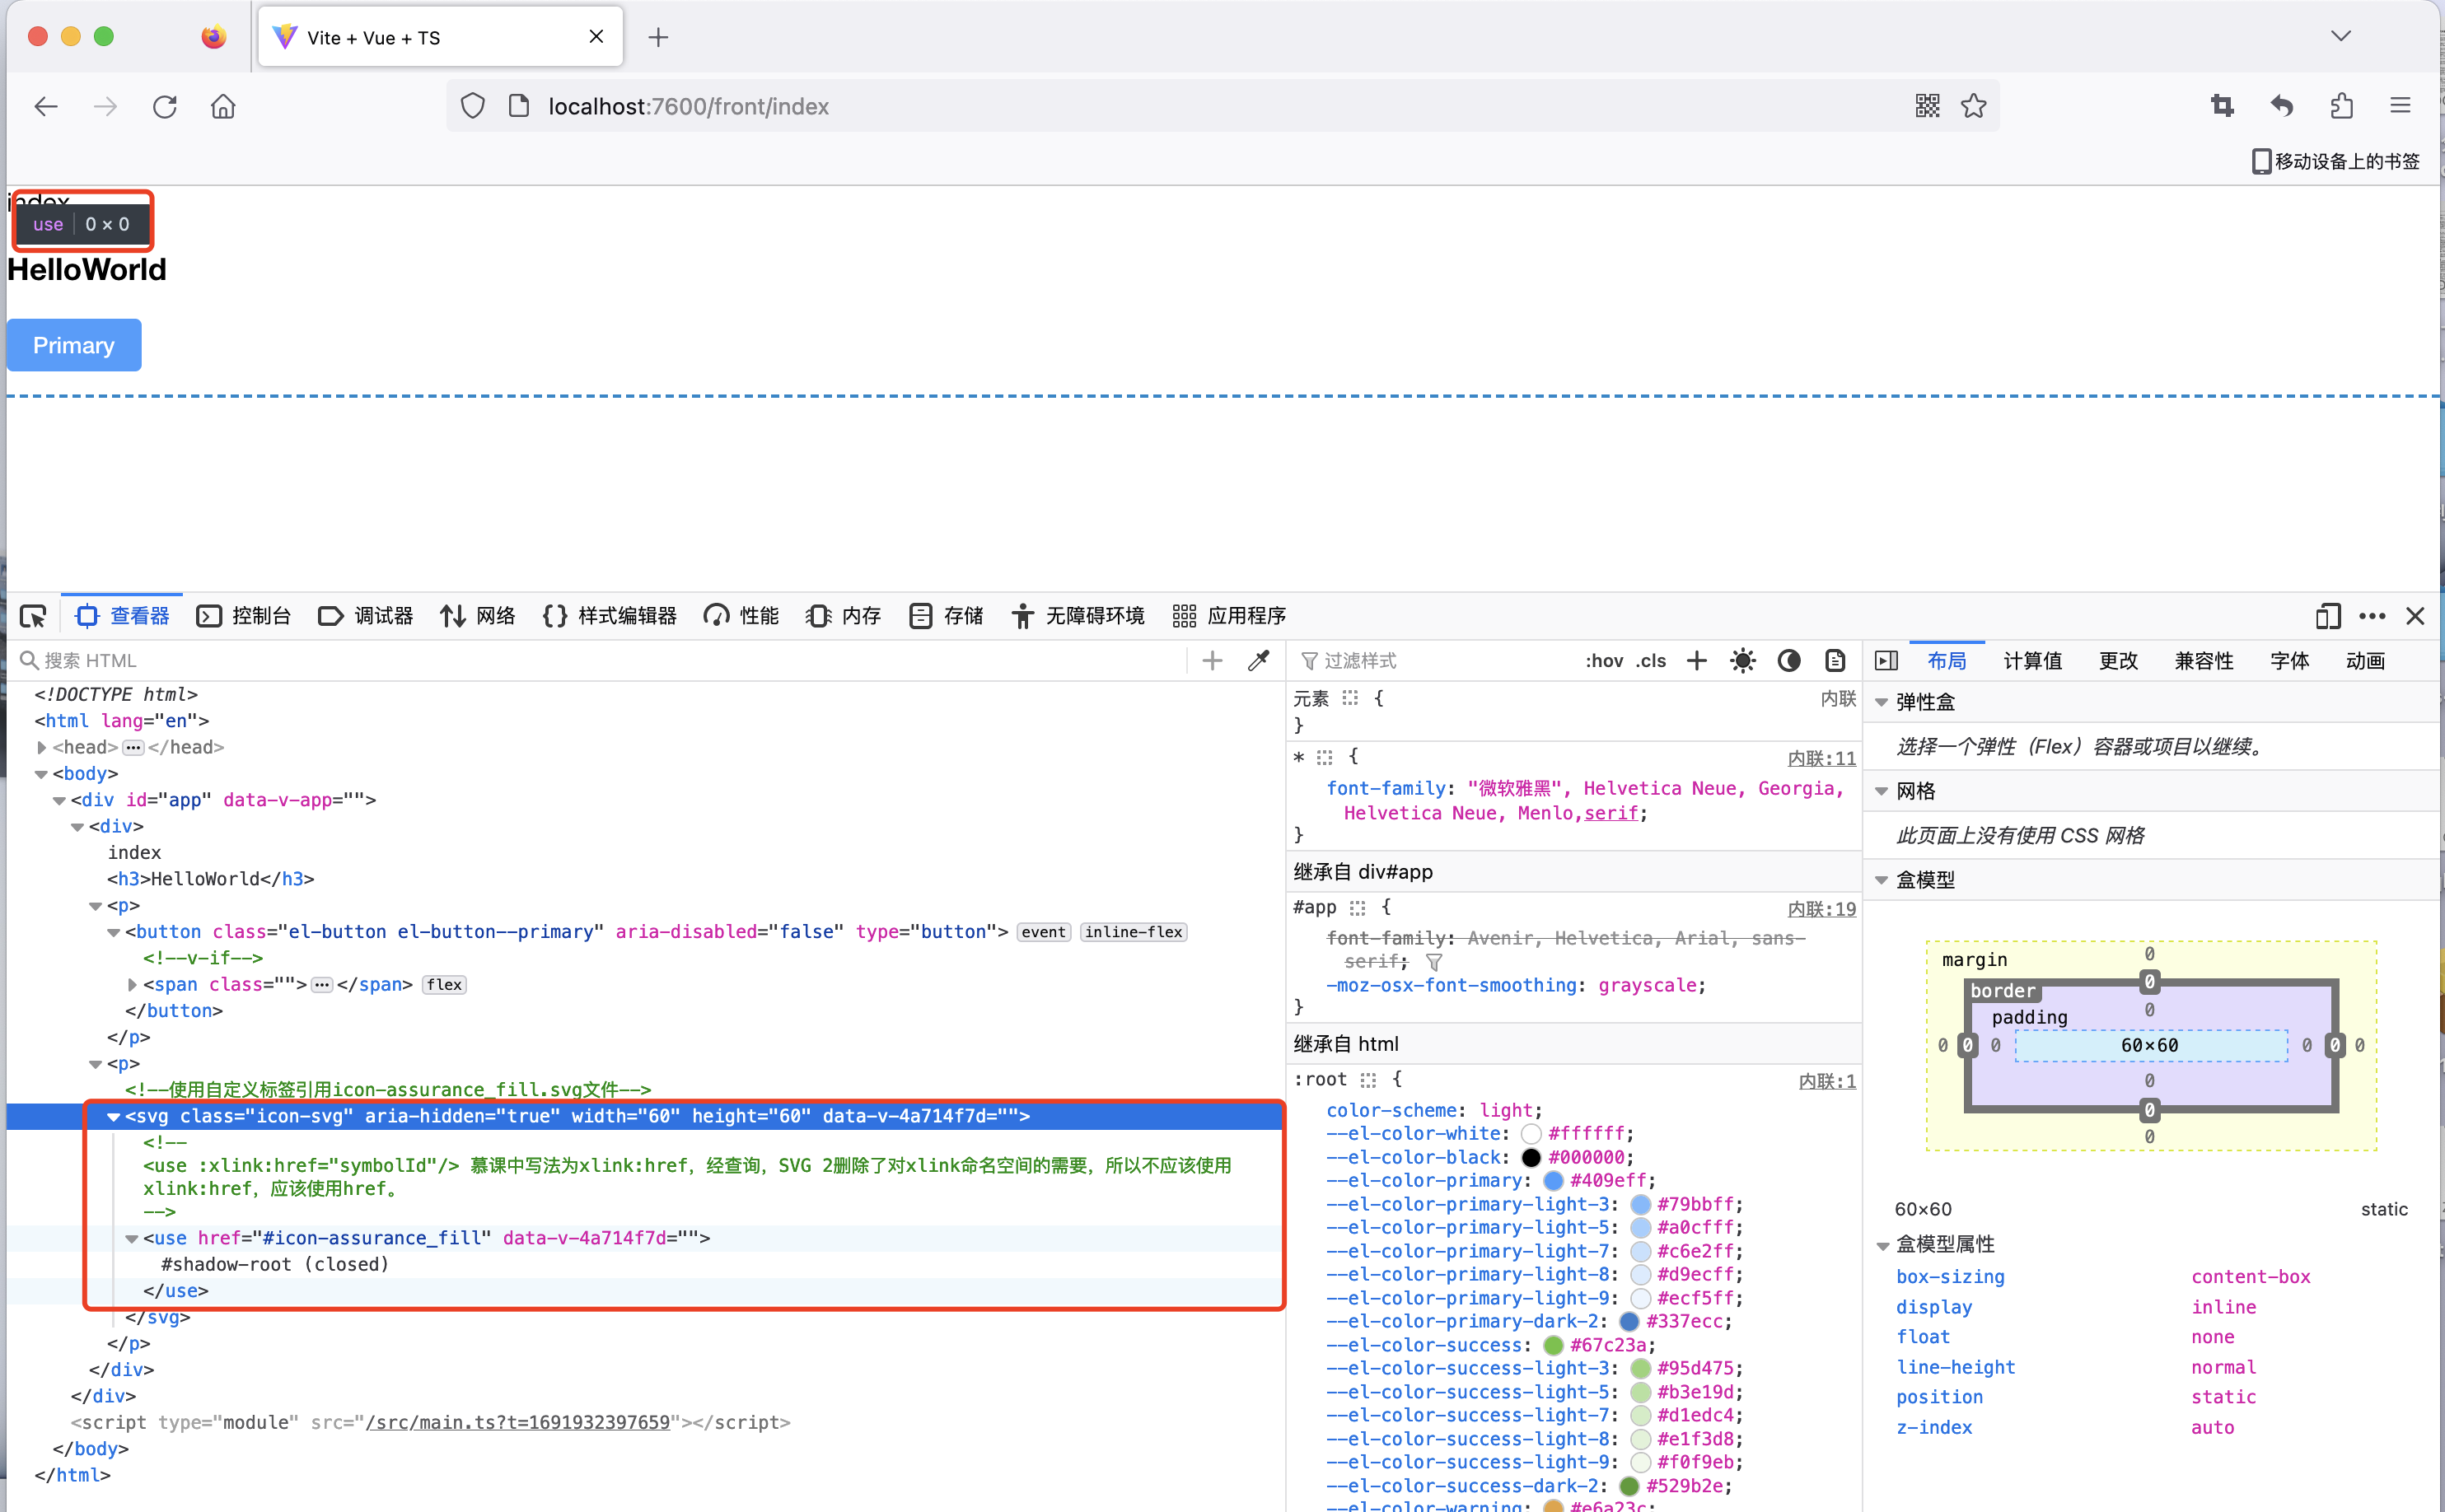The image size is (2445, 1512).
Task: Toggle print media simulation icon
Action: (1835, 660)
